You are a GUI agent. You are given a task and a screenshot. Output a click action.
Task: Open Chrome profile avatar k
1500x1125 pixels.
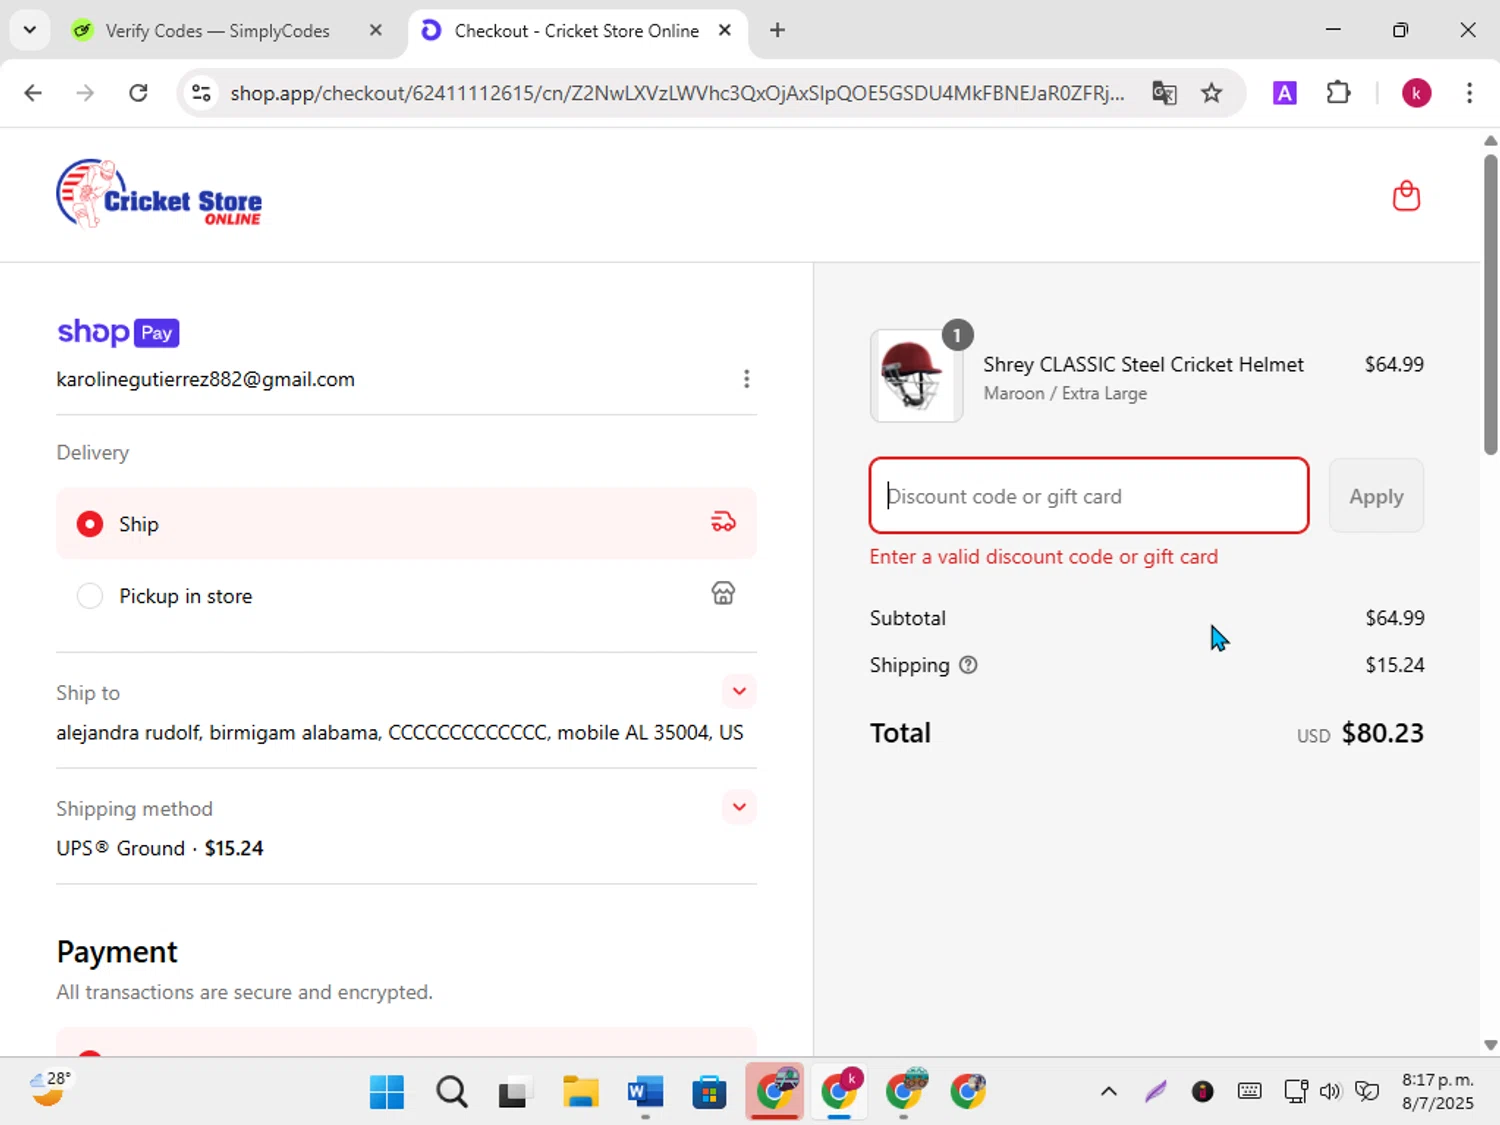pos(1416,93)
